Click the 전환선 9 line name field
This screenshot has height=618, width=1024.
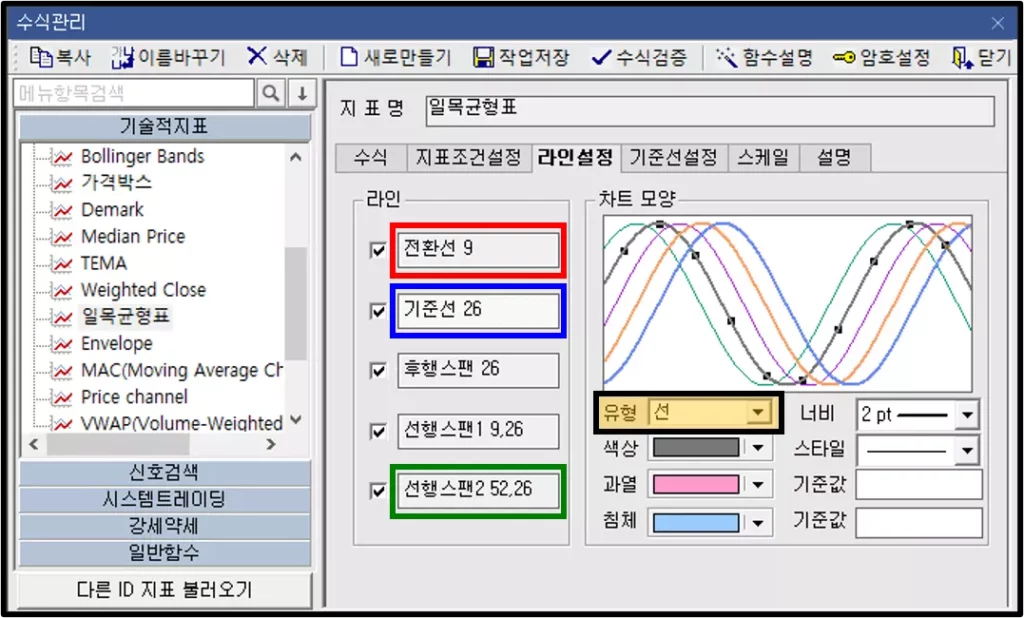coord(478,250)
